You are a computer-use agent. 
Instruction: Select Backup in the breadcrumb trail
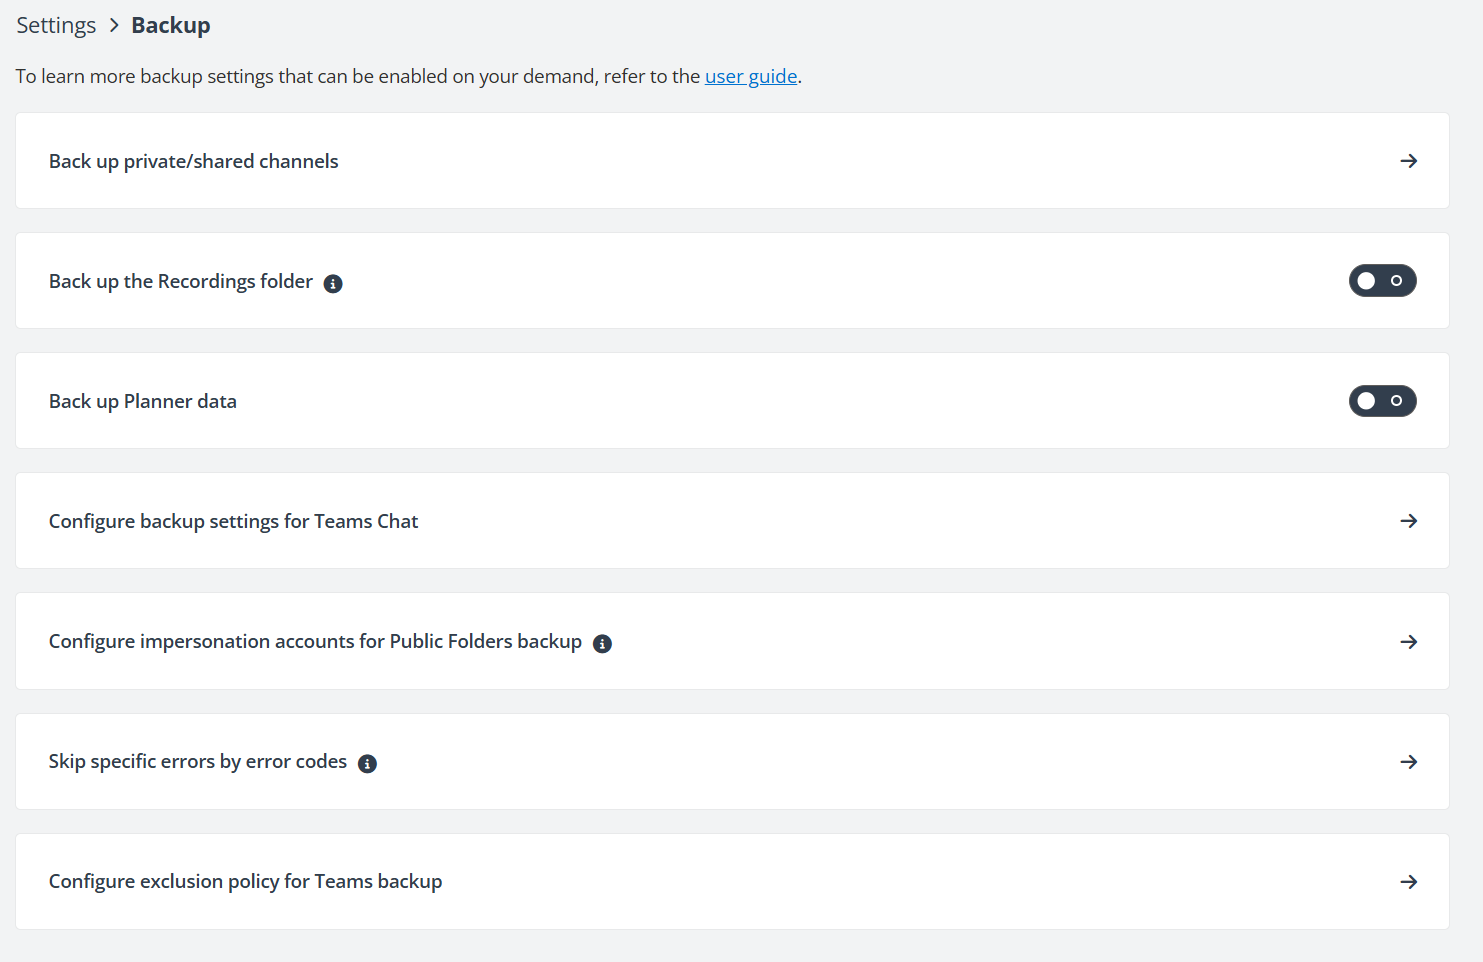[170, 24]
